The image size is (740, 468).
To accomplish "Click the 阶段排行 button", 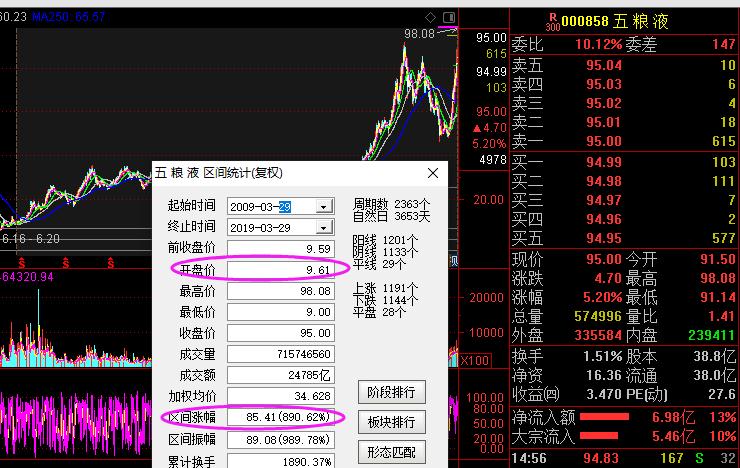I will tap(392, 392).
